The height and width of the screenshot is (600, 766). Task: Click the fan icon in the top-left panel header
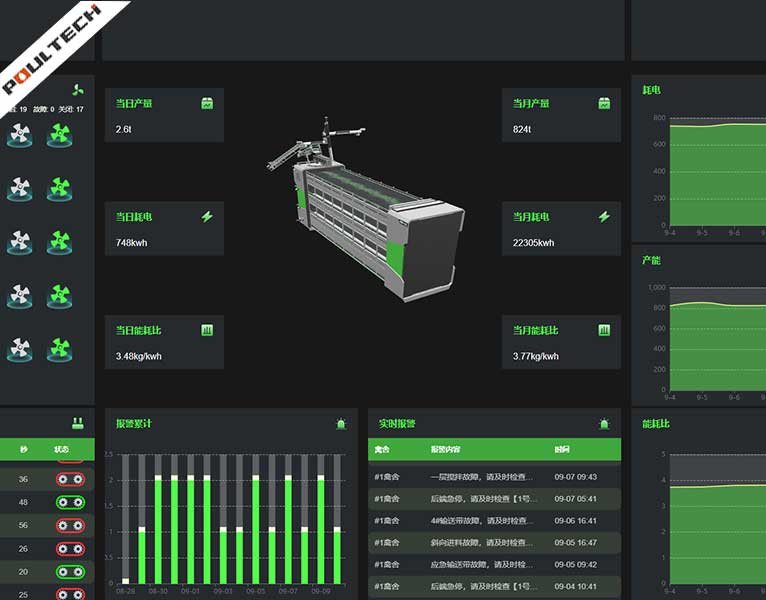point(78,89)
